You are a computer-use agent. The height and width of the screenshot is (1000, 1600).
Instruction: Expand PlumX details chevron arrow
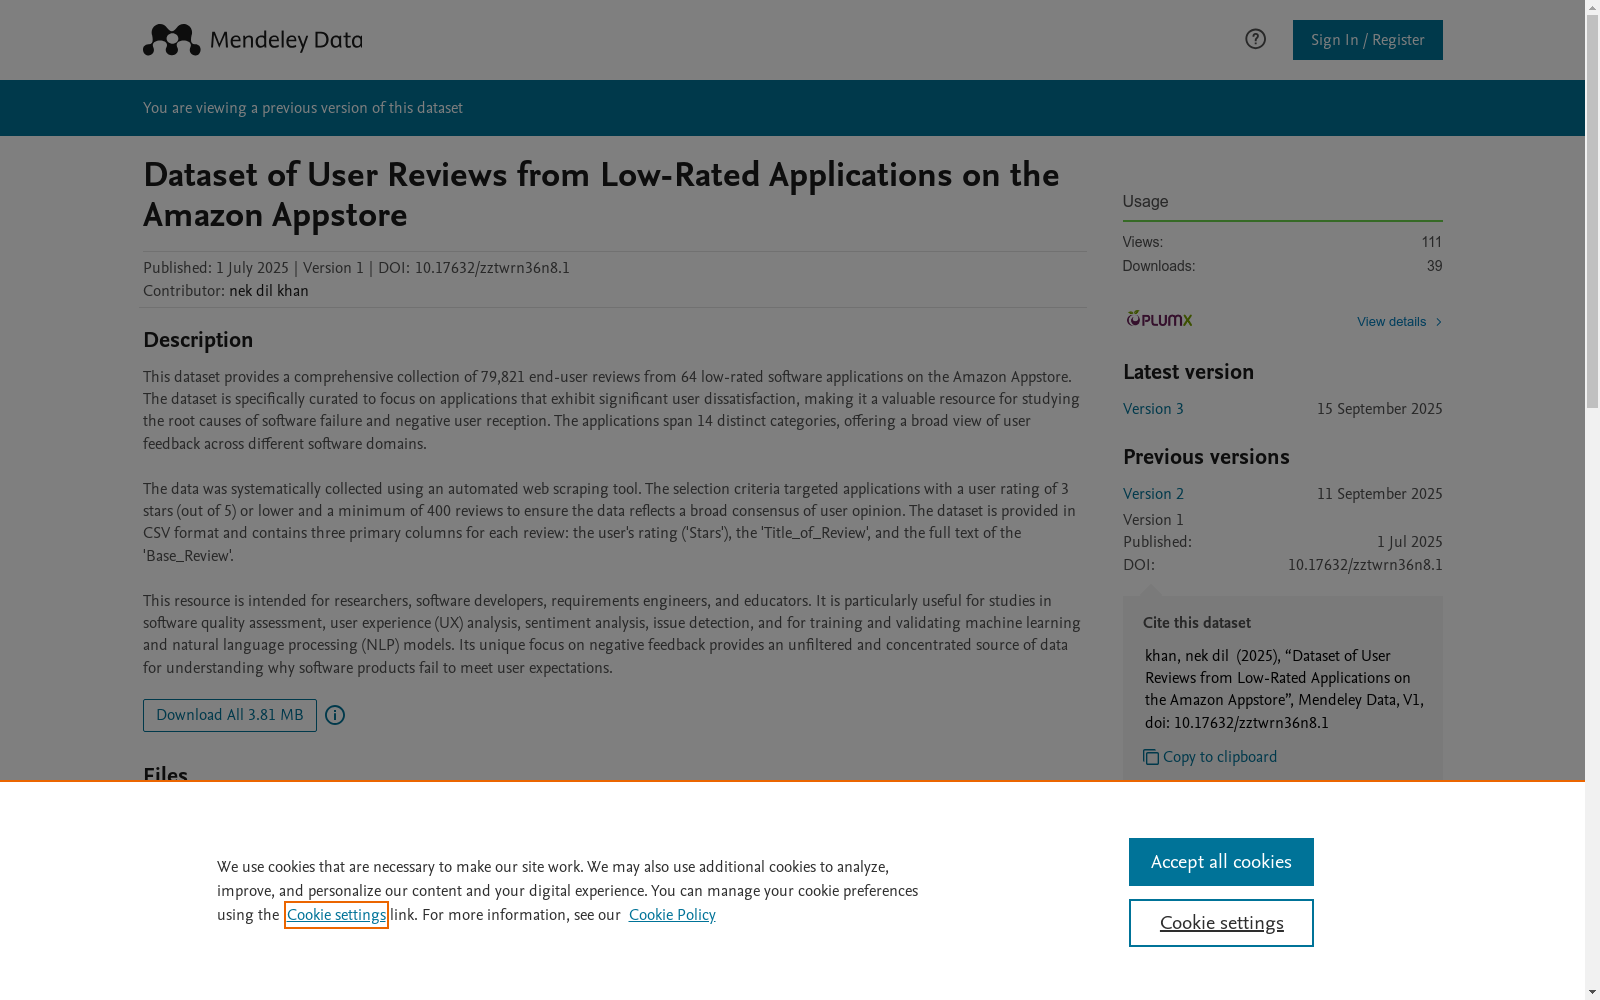tap(1438, 322)
